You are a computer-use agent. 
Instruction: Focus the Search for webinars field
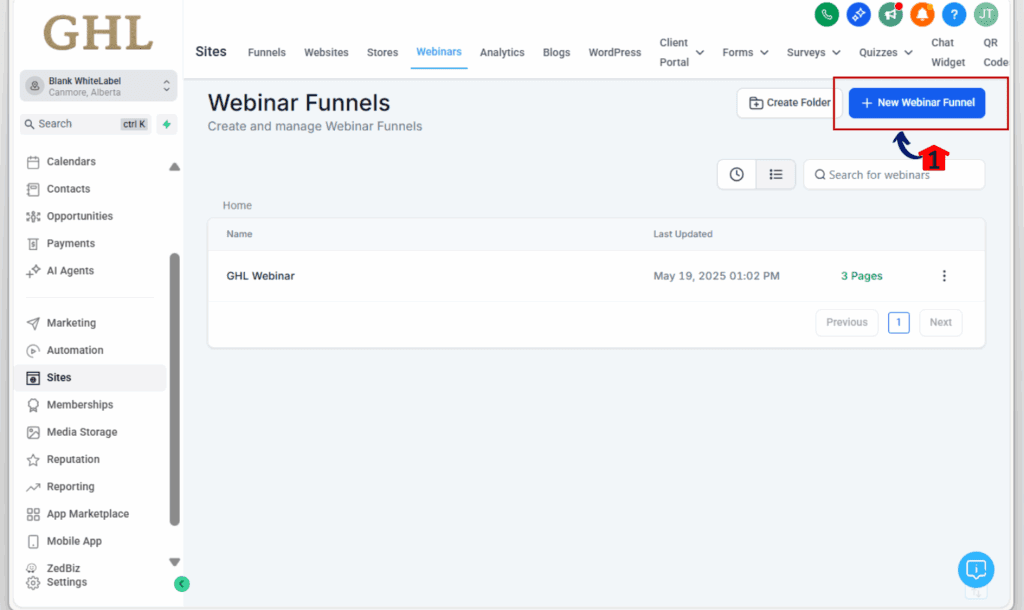[894, 175]
